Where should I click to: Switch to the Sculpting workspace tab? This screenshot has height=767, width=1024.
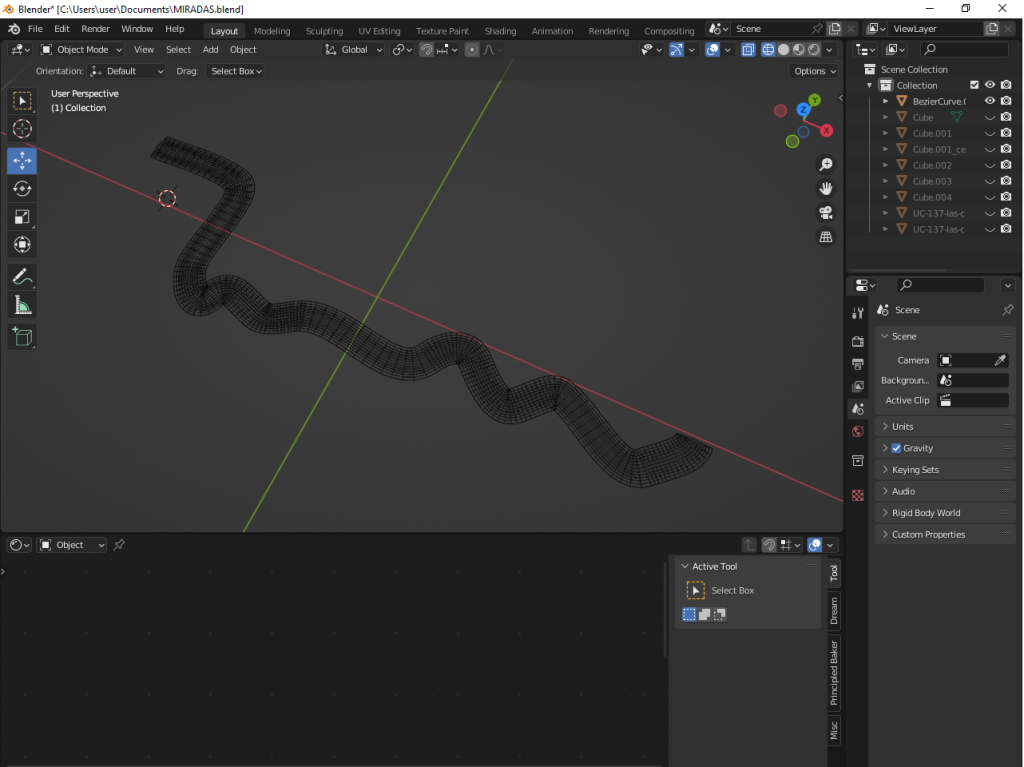324,31
